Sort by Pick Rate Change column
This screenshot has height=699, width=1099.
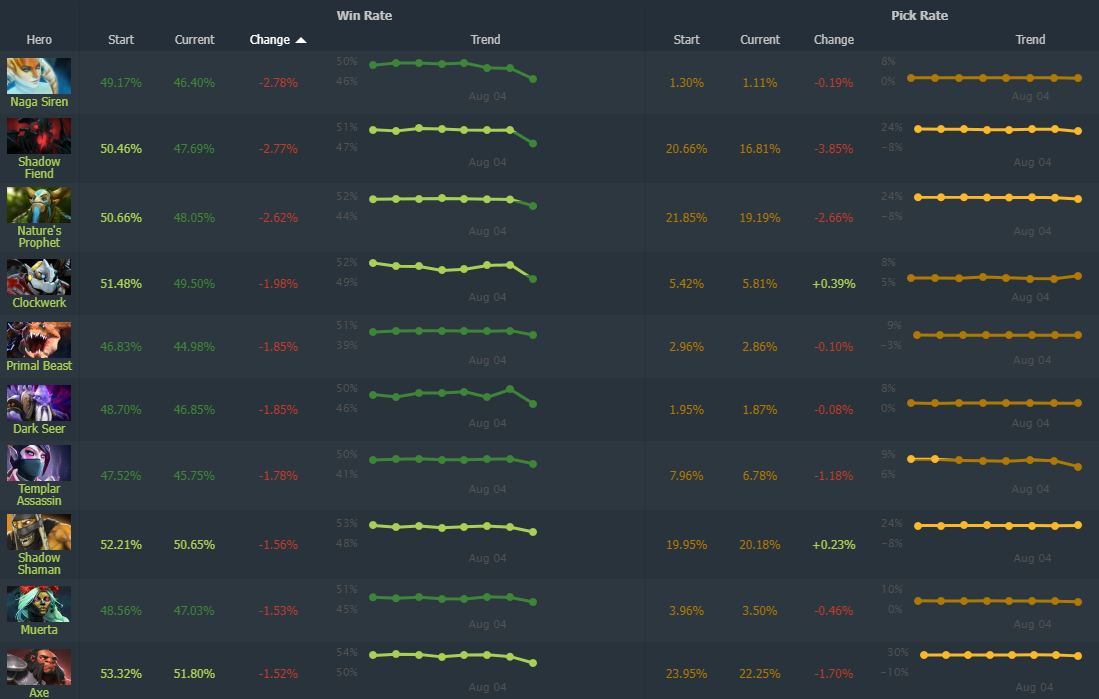[833, 40]
